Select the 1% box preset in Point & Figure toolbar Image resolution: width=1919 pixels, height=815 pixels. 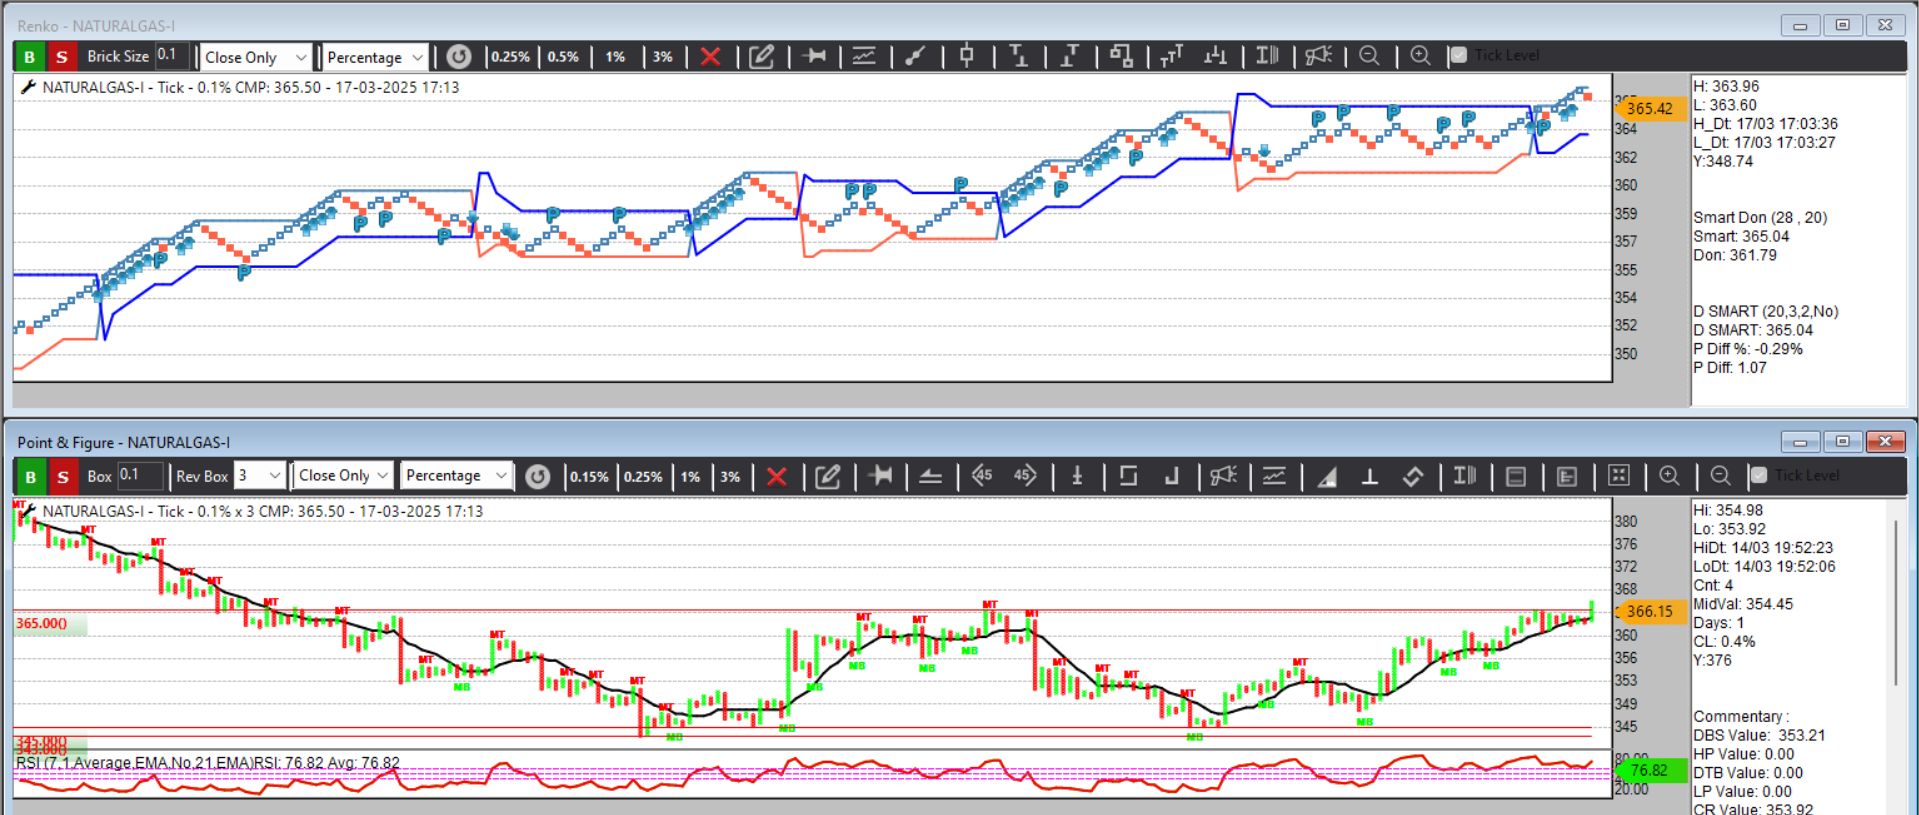pos(690,477)
